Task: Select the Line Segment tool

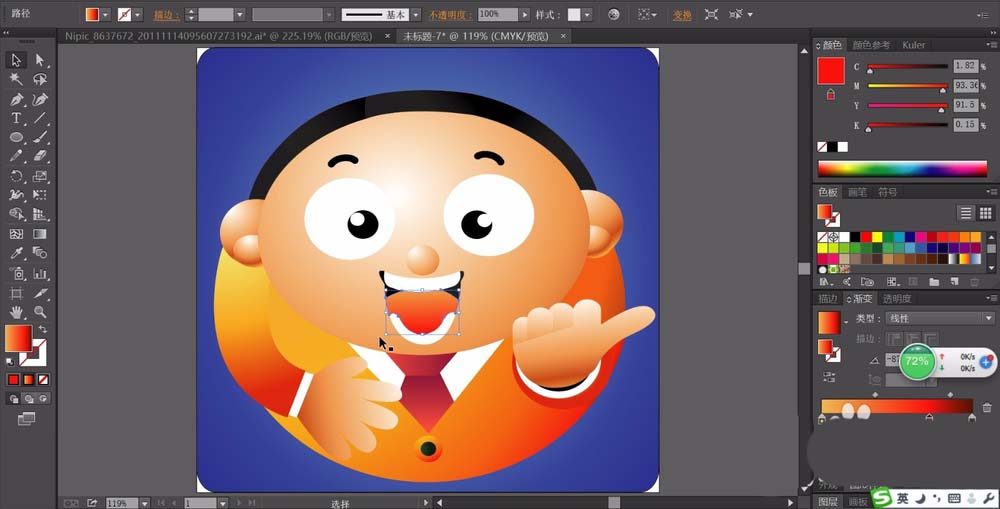Action: pyautogui.click(x=40, y=118)
